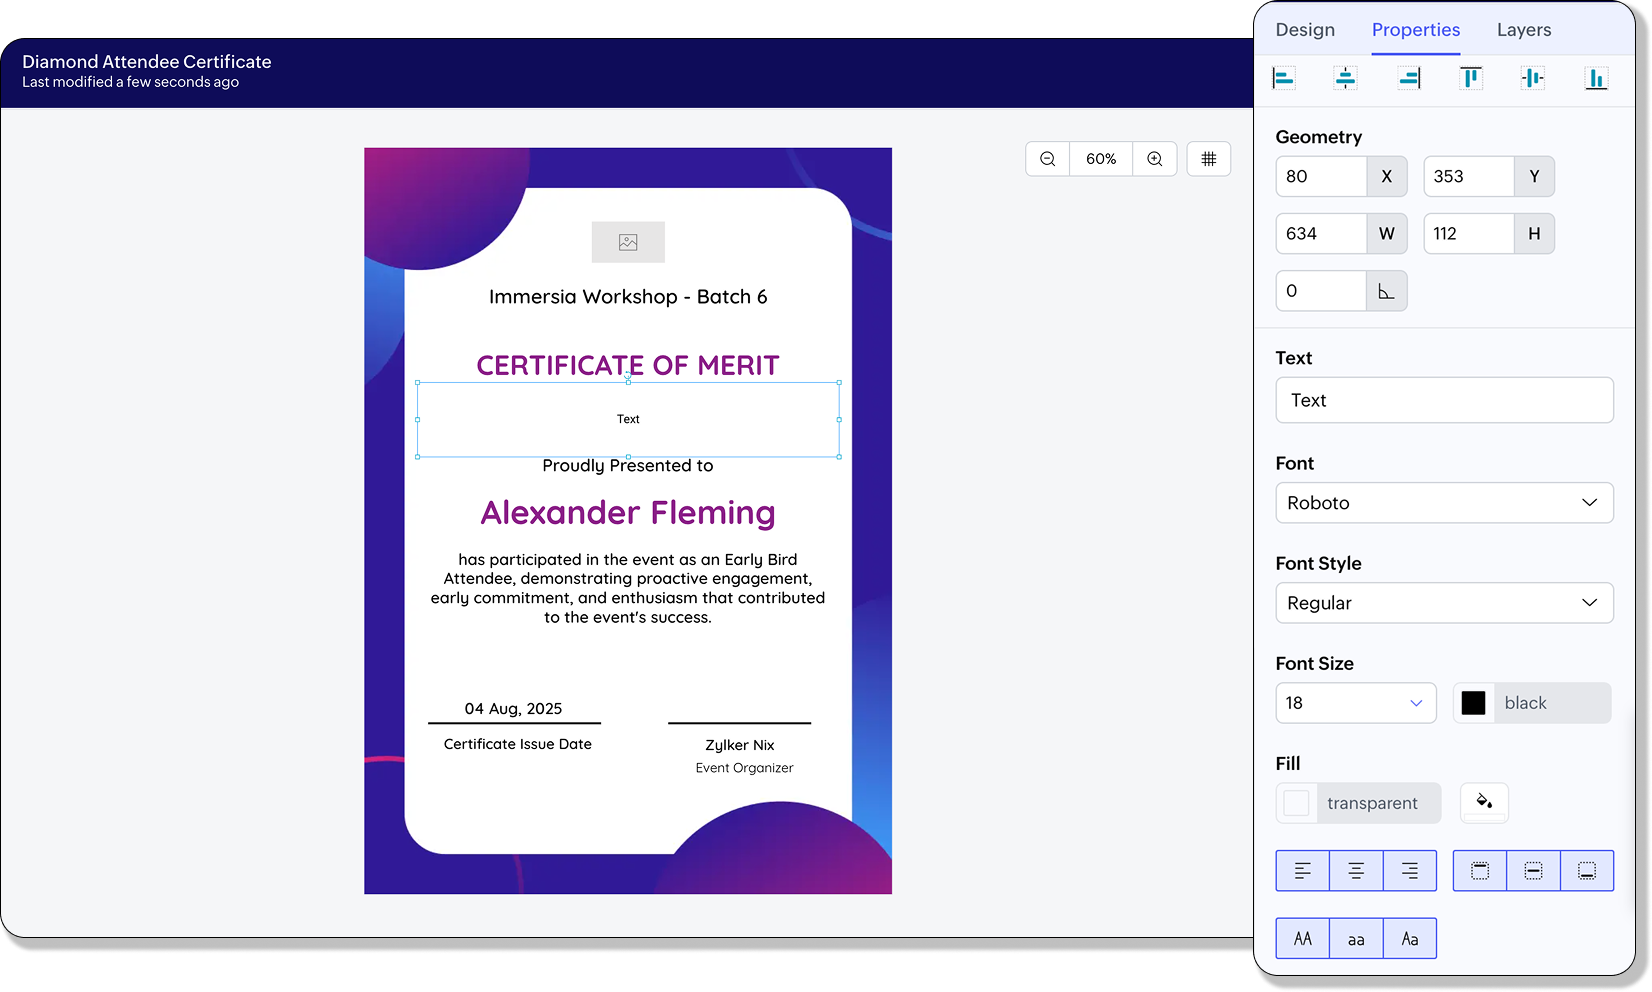Click the zoom in magnifier icon
This screenshot has width=1652, height=992.
coord(1155,159)
